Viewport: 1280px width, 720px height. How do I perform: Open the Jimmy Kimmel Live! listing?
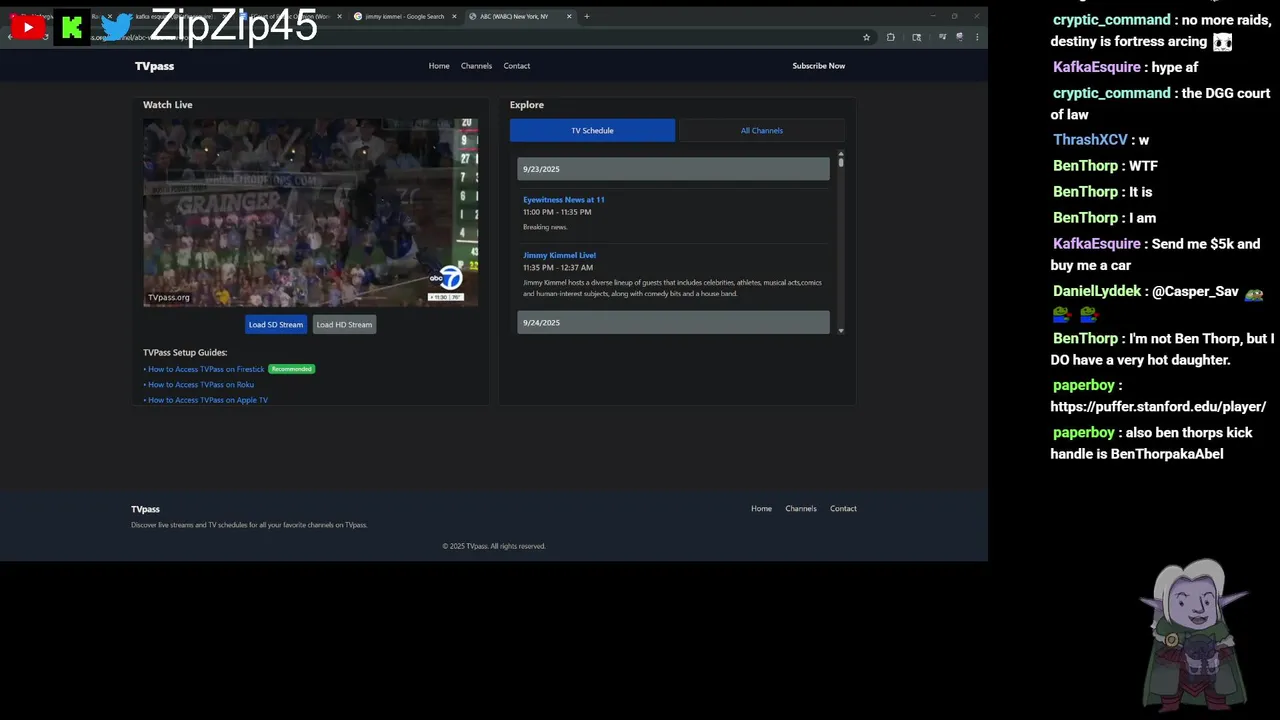click(x=559, y=255)
